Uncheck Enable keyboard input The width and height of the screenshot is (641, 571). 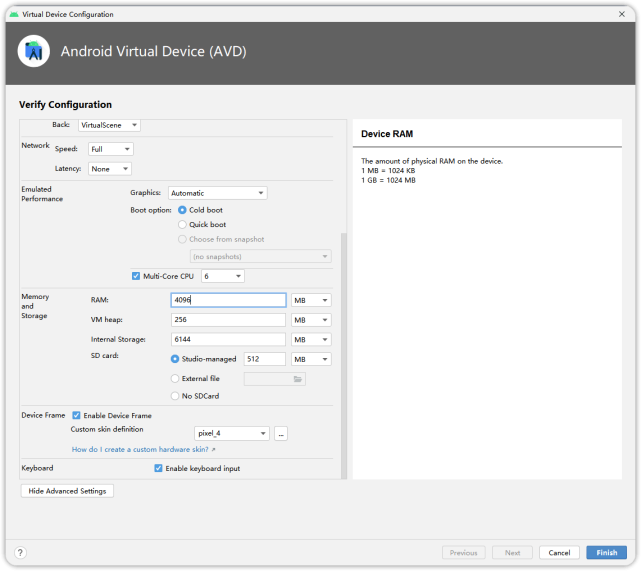pyautogui.click(x=158, y=468)
